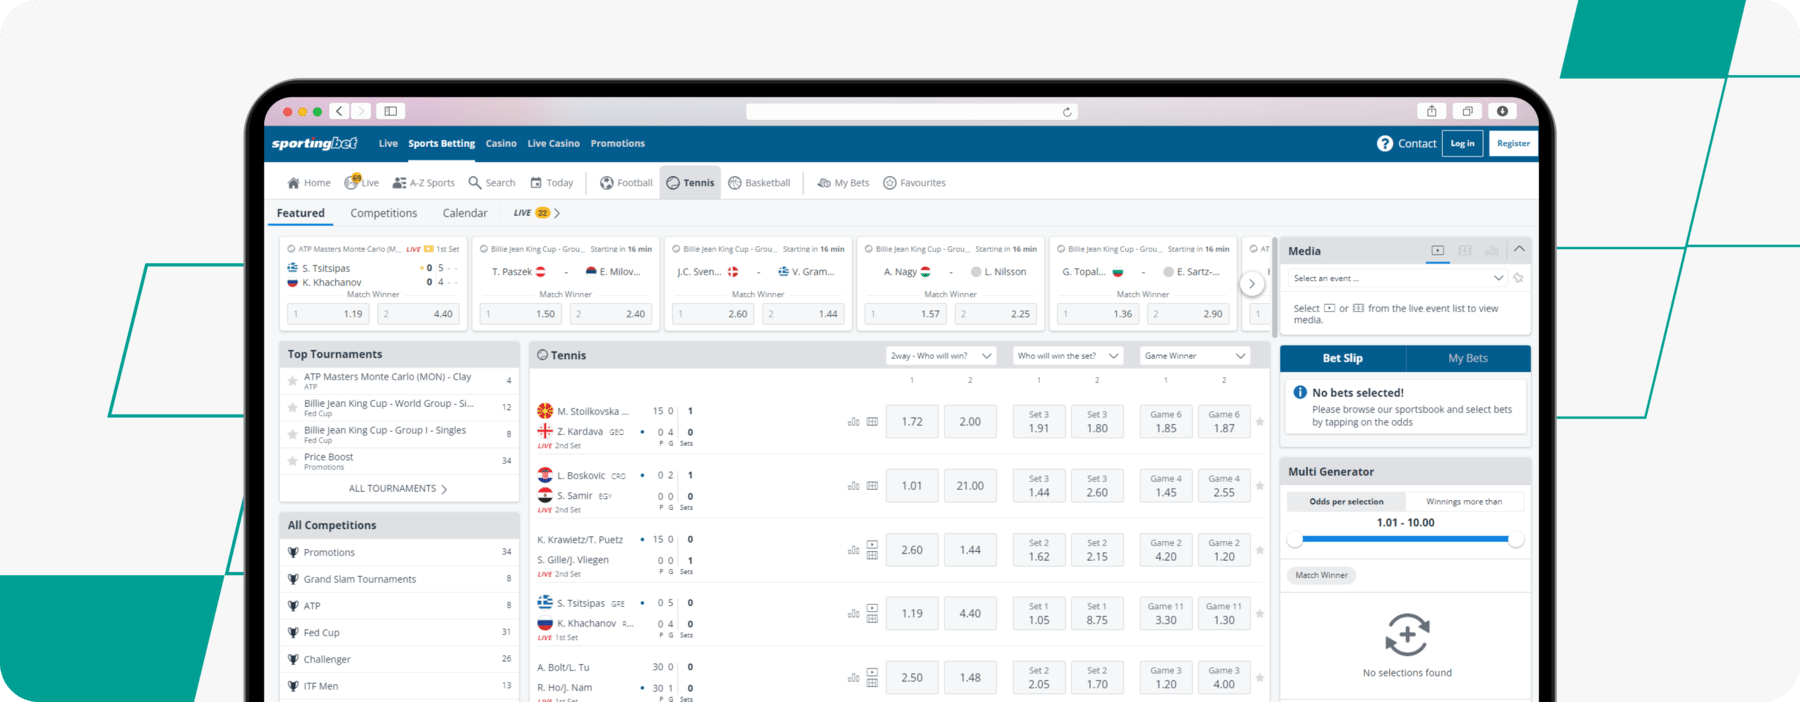The height and width of the screenshot is (702, 1800).
Task: Toggle the browser sidebar icon
Action: pos(391,111)
